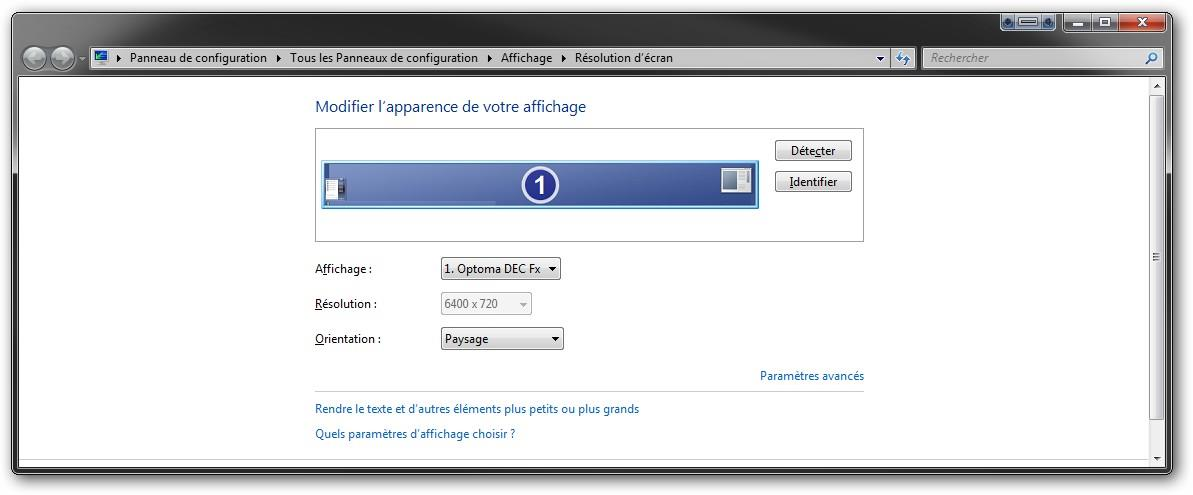
Task: Click the Control Panel icon in address bar
Action: (102, 58)
